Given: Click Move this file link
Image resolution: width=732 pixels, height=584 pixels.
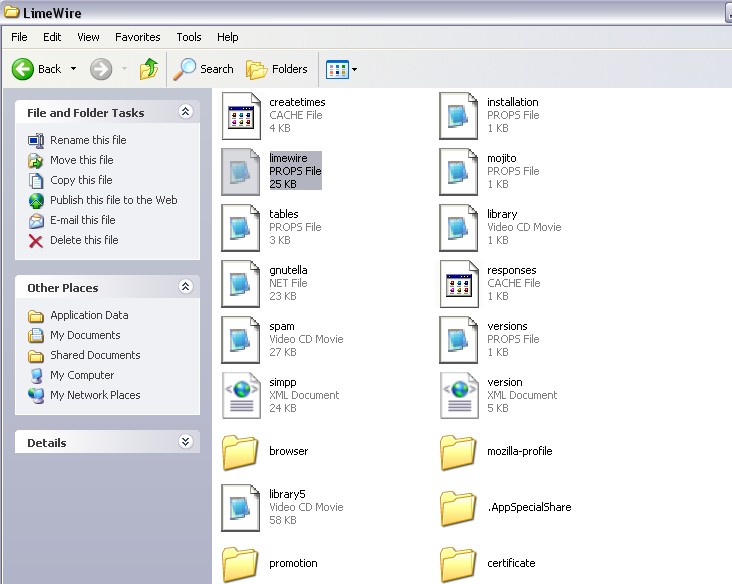Looking at the screenshot, I should pos(82,160).
